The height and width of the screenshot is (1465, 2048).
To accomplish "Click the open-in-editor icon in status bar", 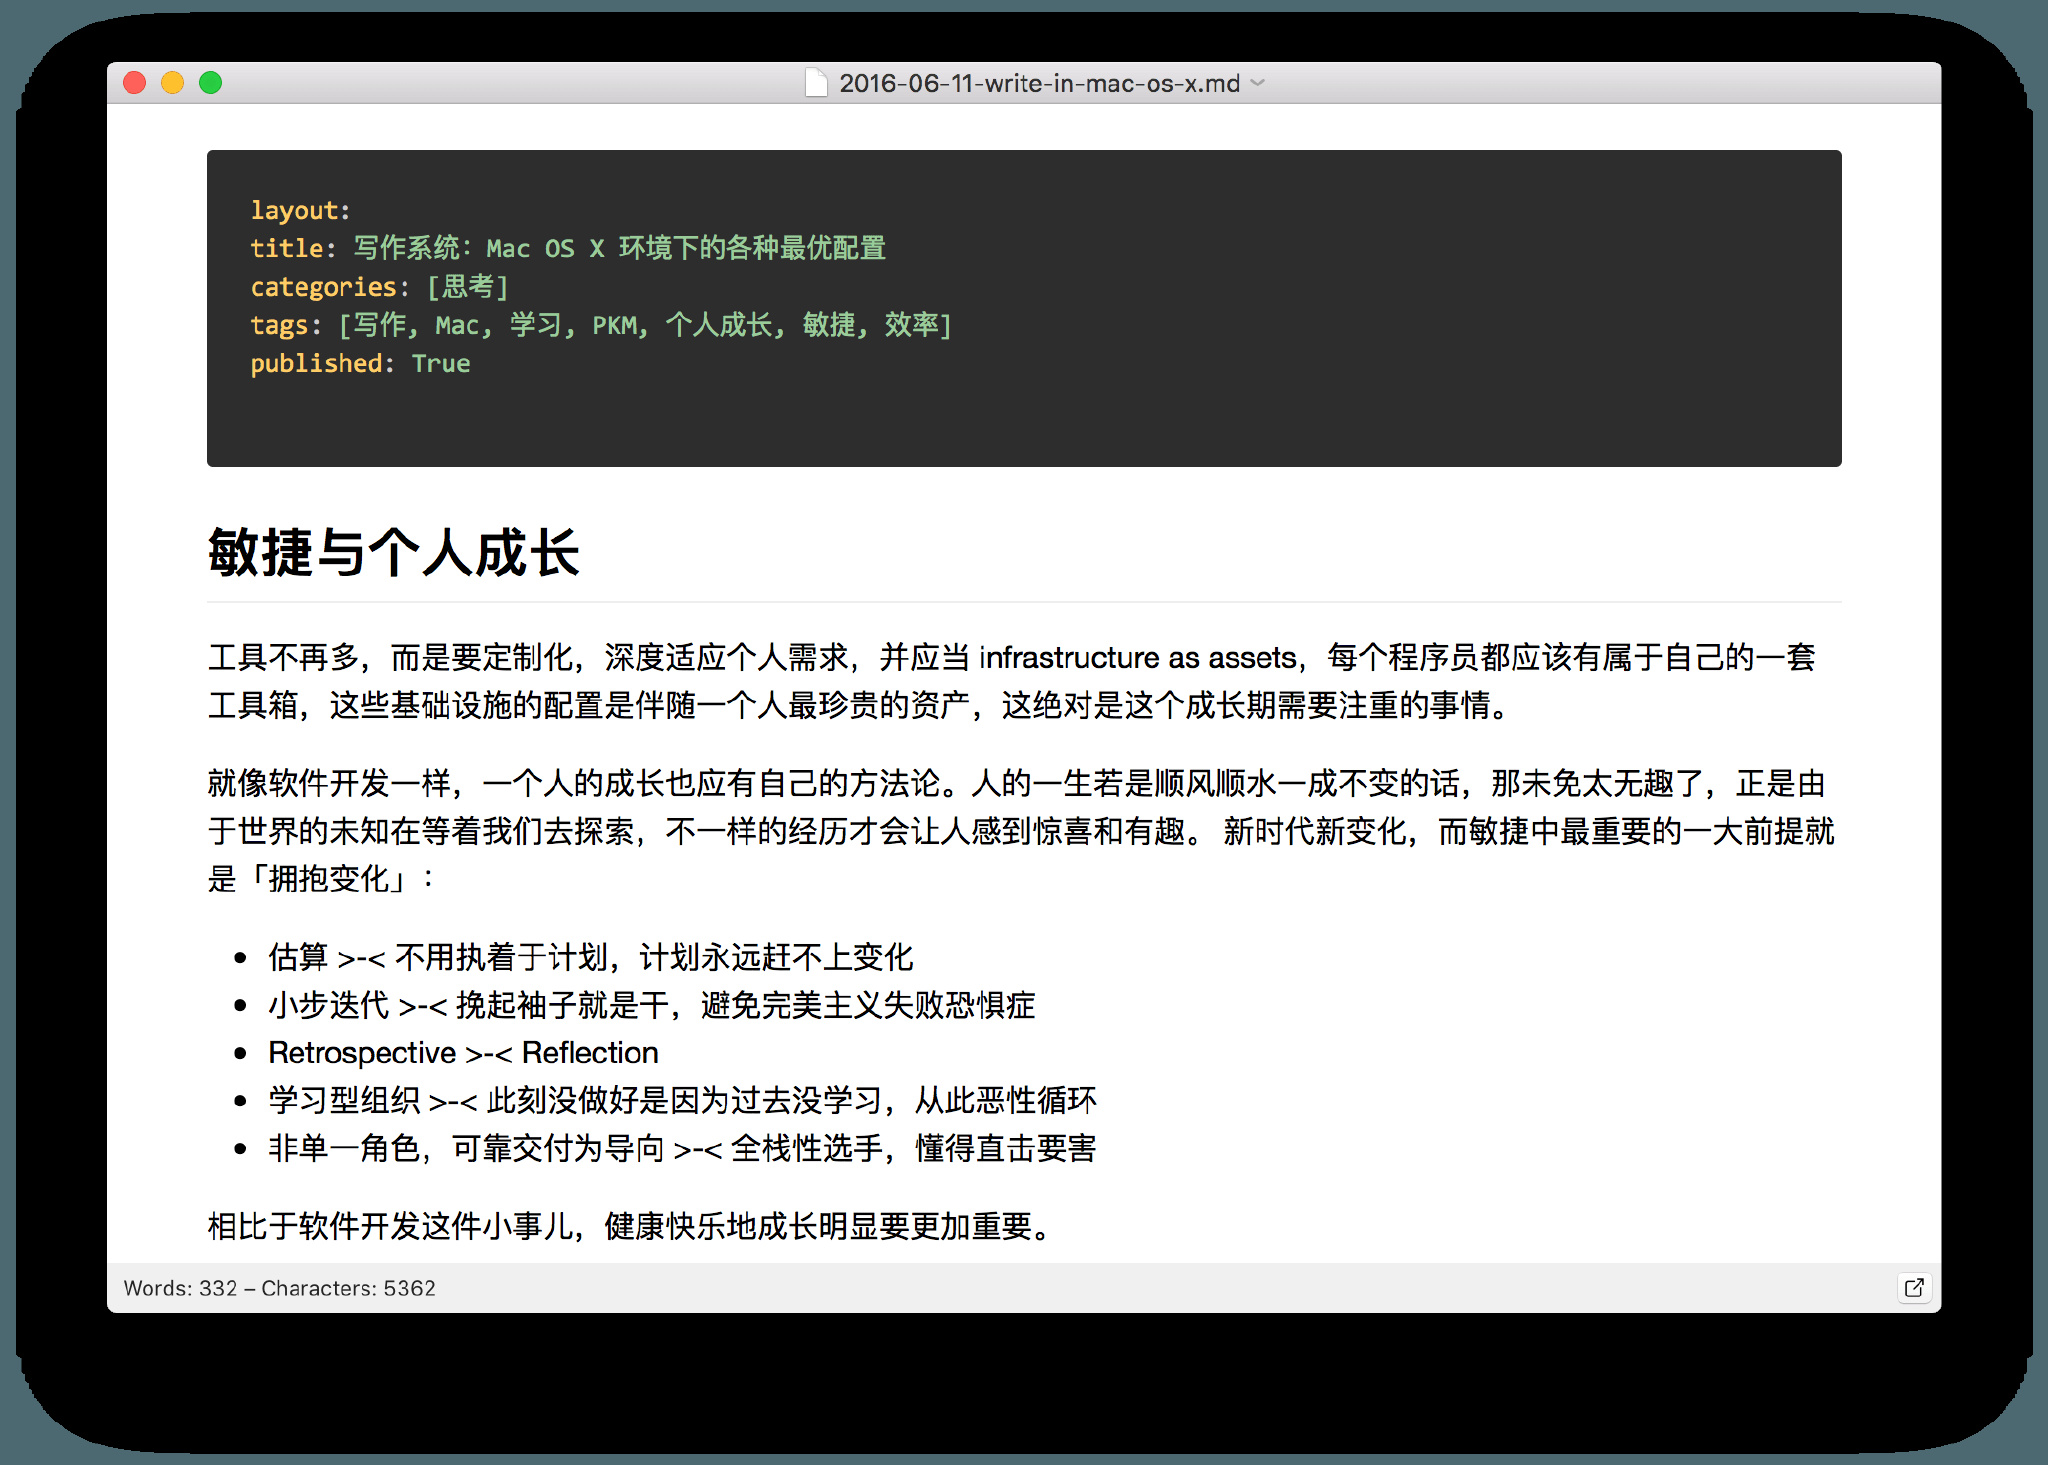I will coord(1913,1288).
